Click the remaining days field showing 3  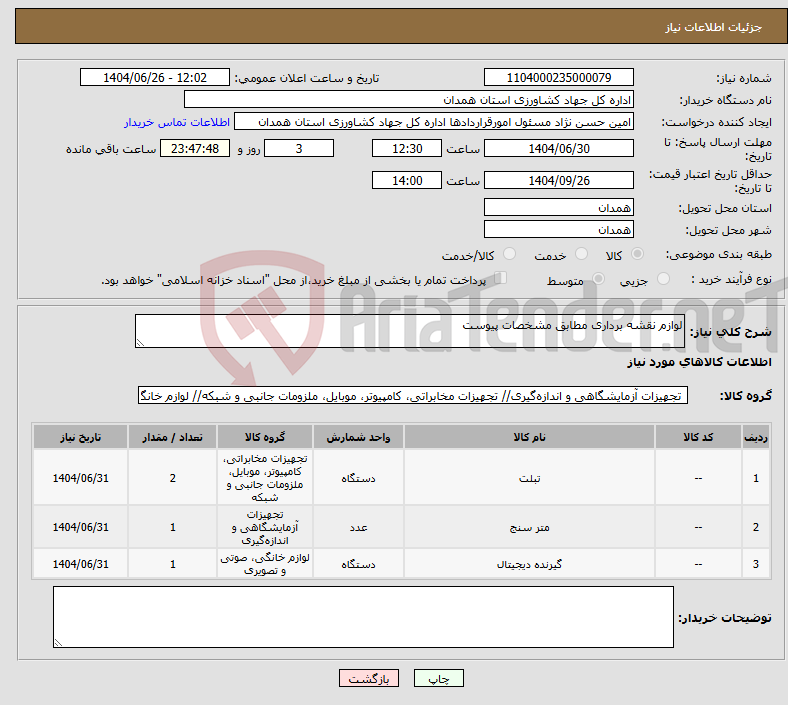(299, 148)
